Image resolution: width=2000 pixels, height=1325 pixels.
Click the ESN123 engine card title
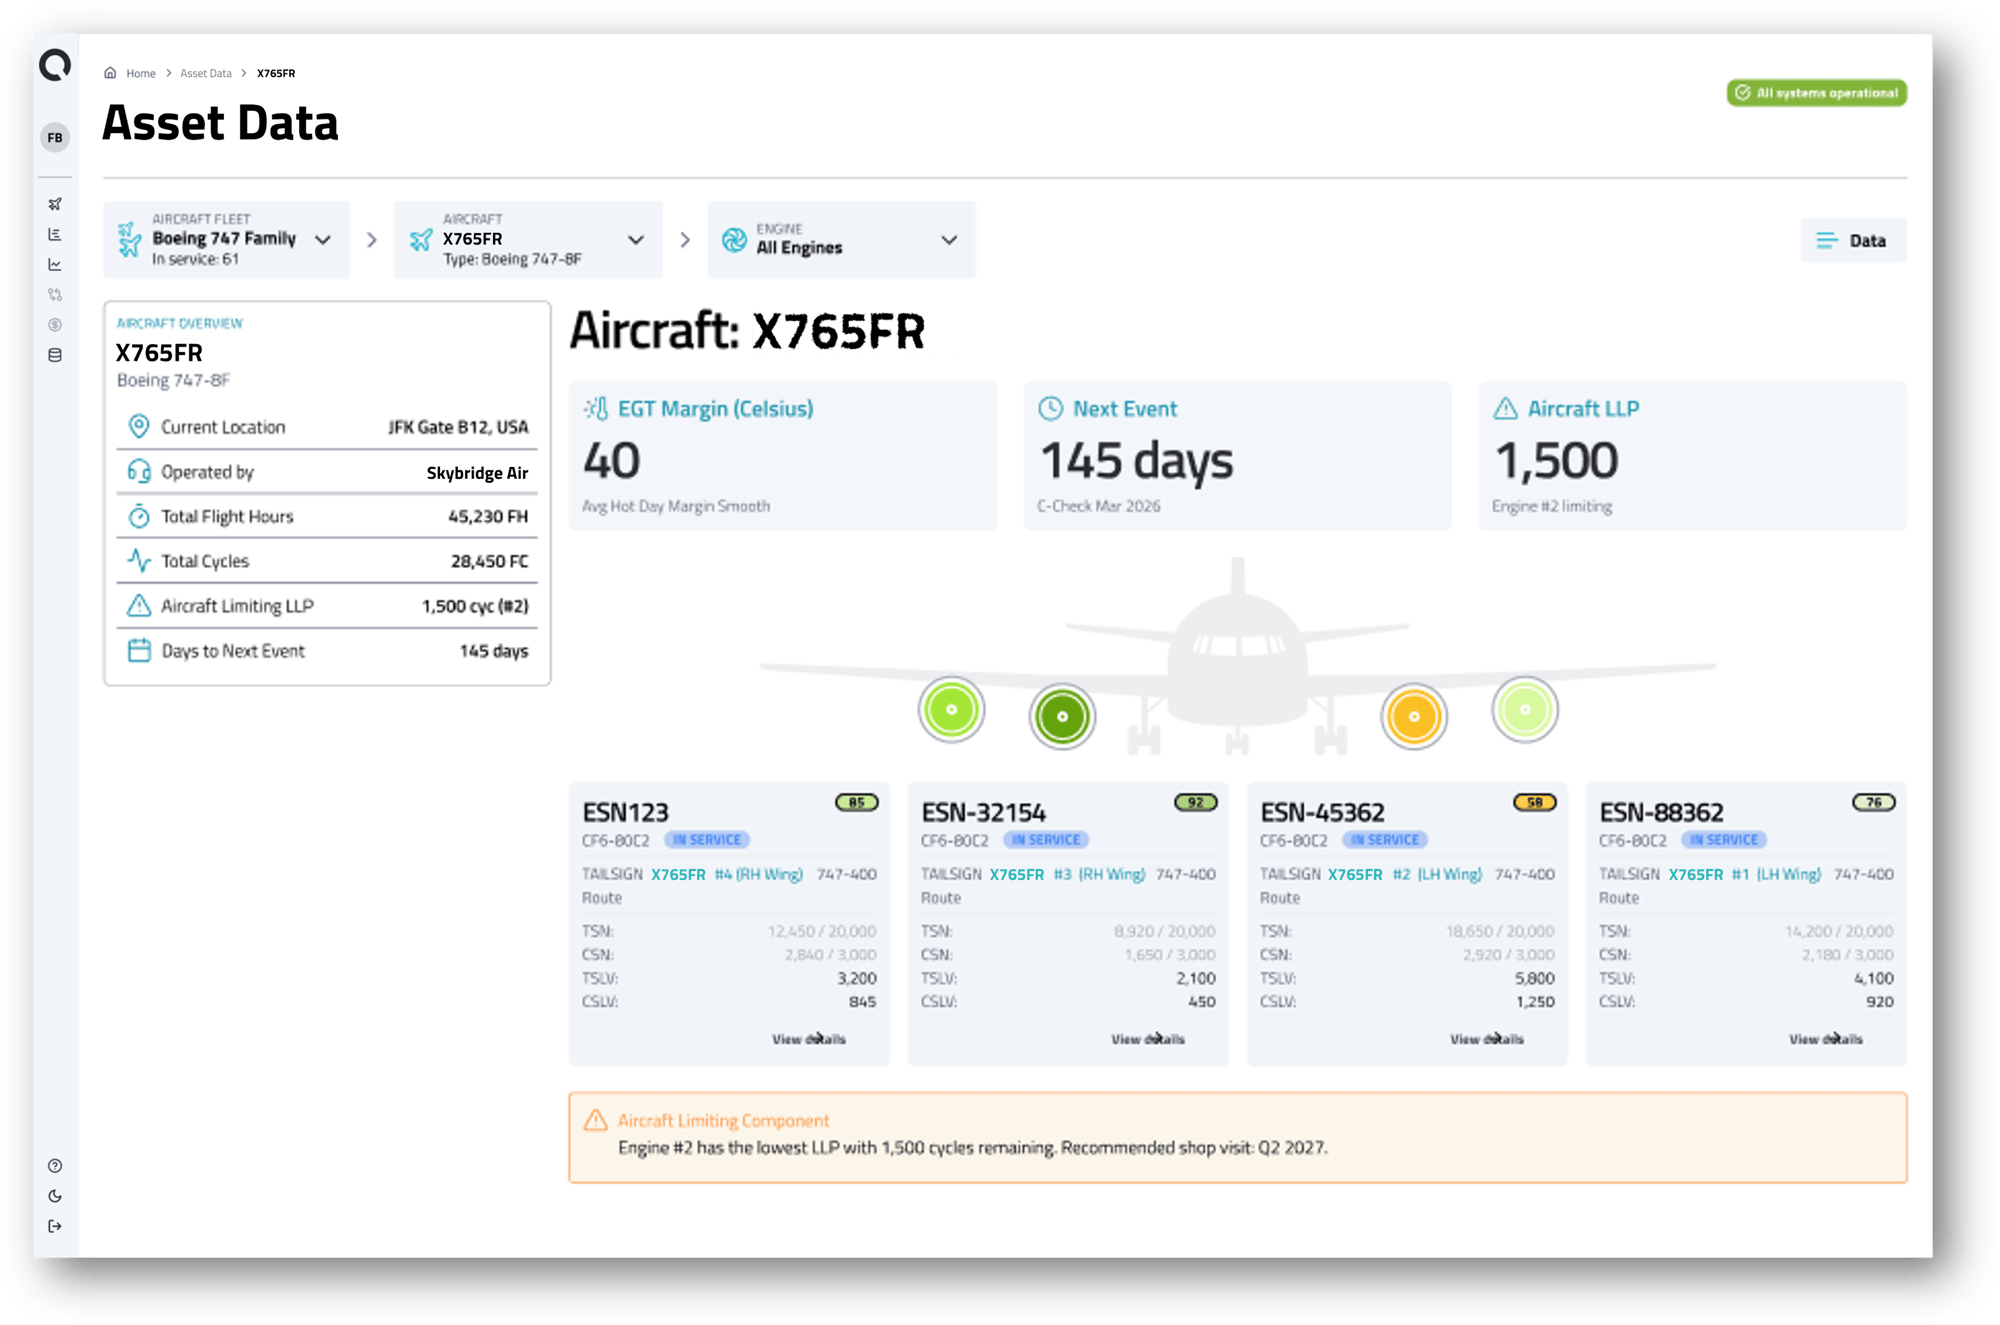626,812
